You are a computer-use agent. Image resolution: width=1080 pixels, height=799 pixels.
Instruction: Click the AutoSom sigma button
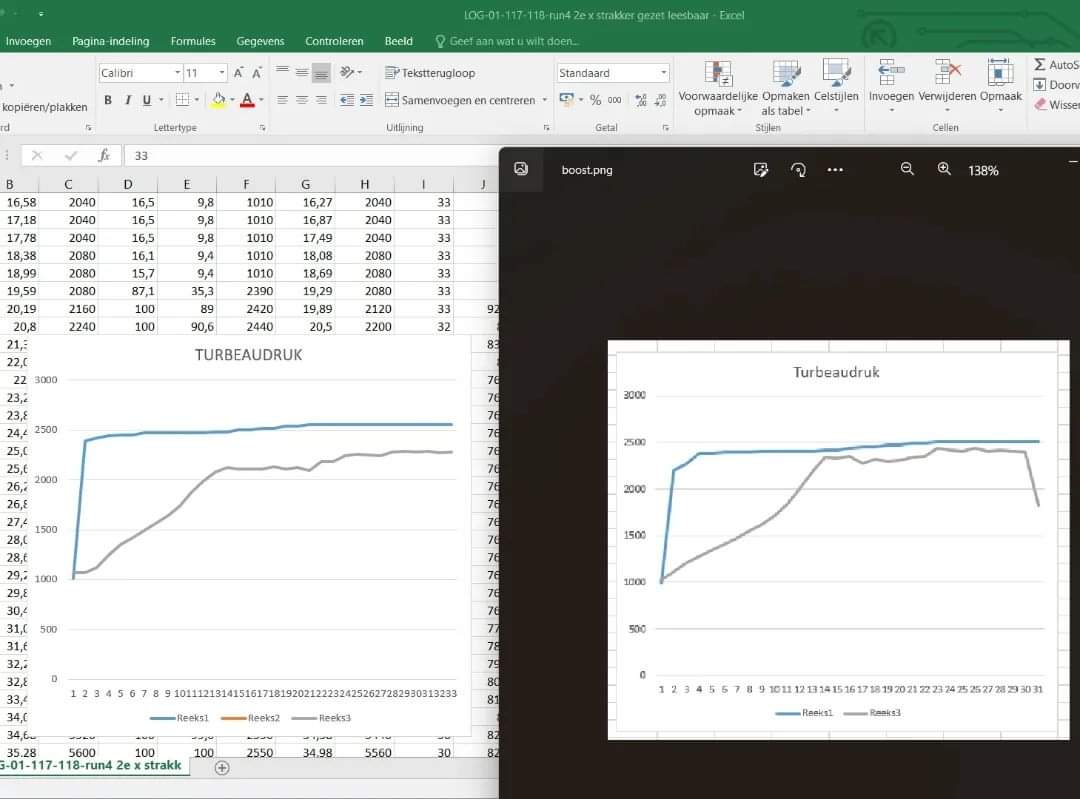[x=1055, y=64]
